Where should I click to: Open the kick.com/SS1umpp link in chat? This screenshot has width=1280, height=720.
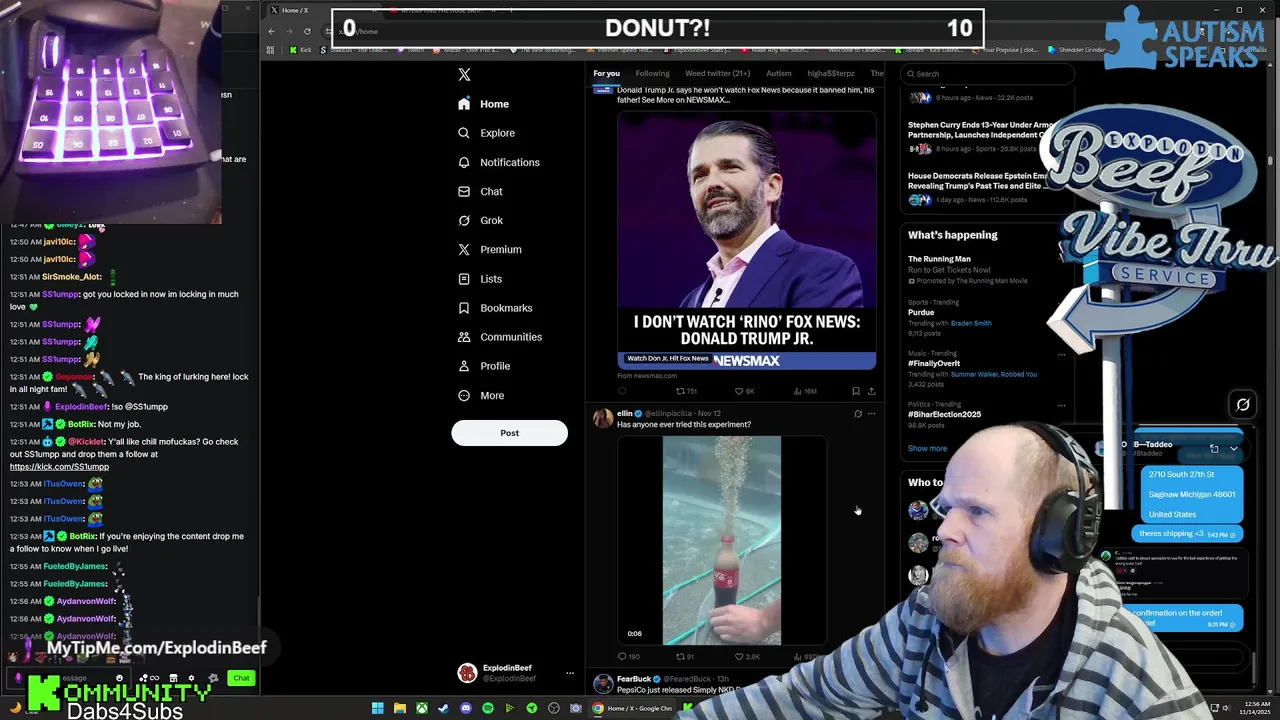59,467
